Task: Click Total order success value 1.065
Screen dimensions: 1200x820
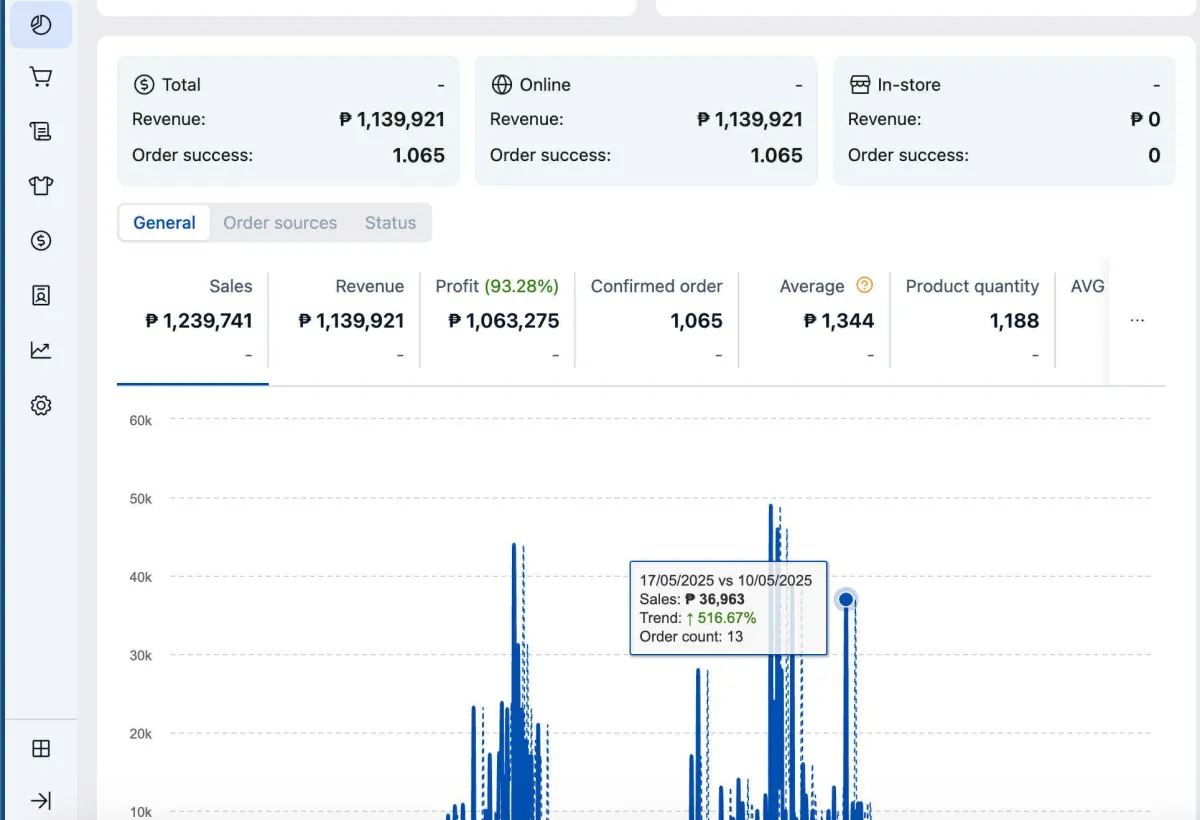Action: pos(418,155)
